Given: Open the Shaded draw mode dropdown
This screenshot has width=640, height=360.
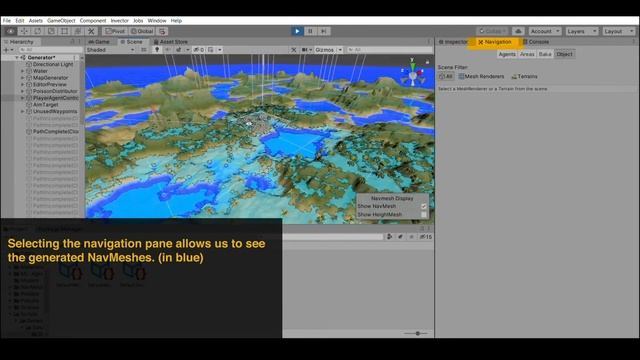Looking at the screenshot, I should click(x=111, y=50).
